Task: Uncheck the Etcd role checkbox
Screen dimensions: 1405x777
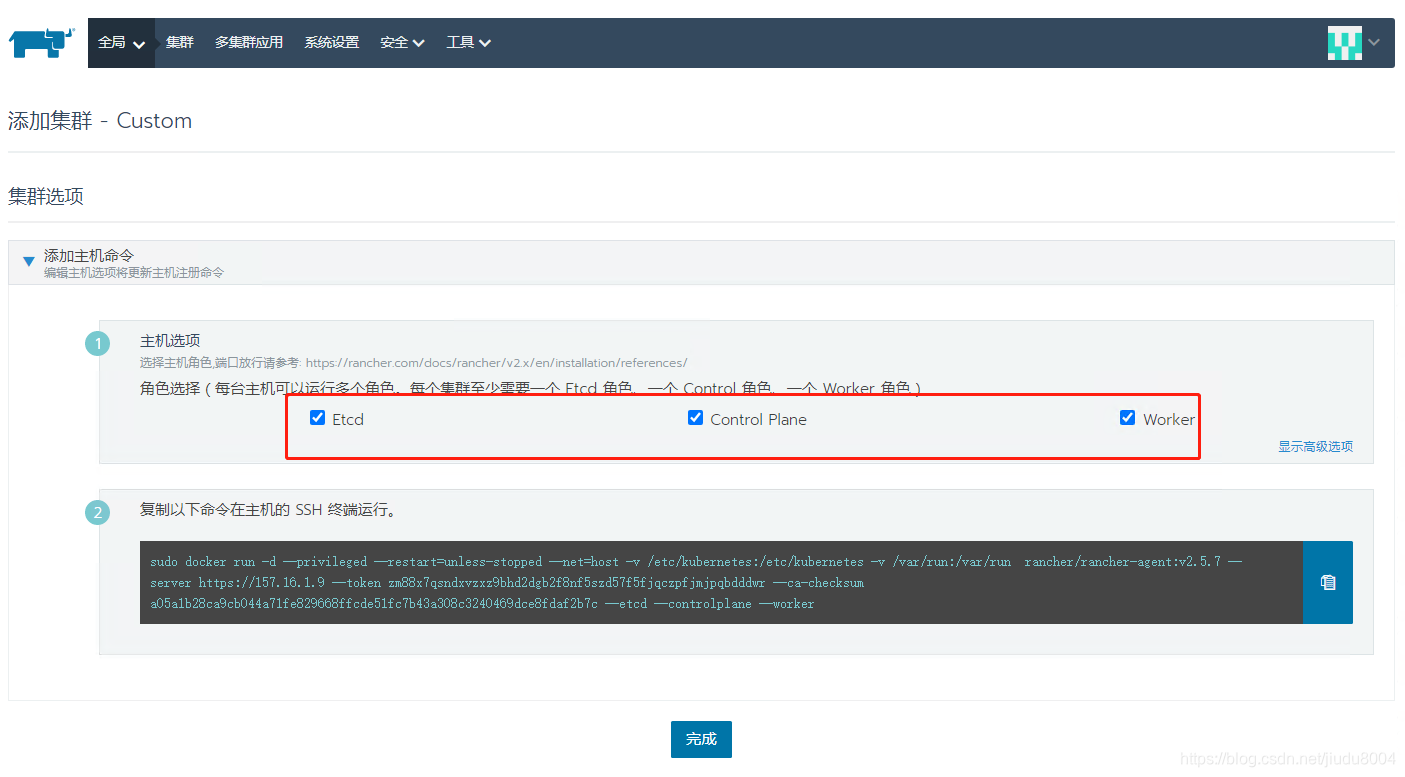Action: [x=318, y=418]
